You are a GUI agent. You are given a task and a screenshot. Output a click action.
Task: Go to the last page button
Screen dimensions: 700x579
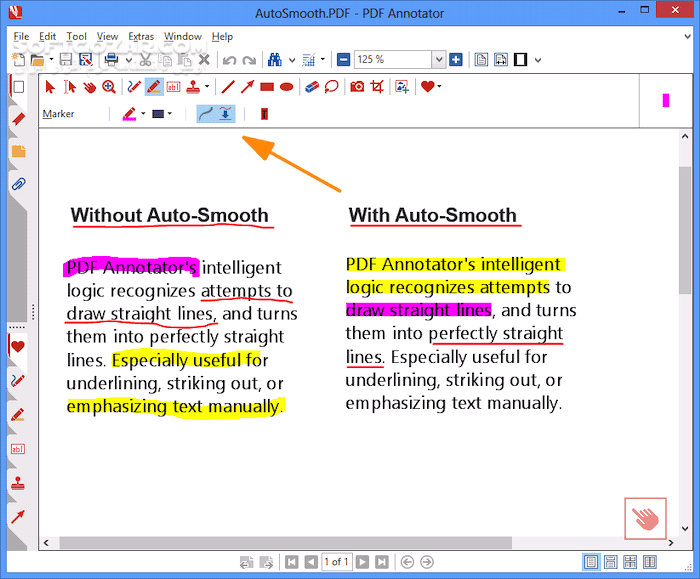(382, 562)
